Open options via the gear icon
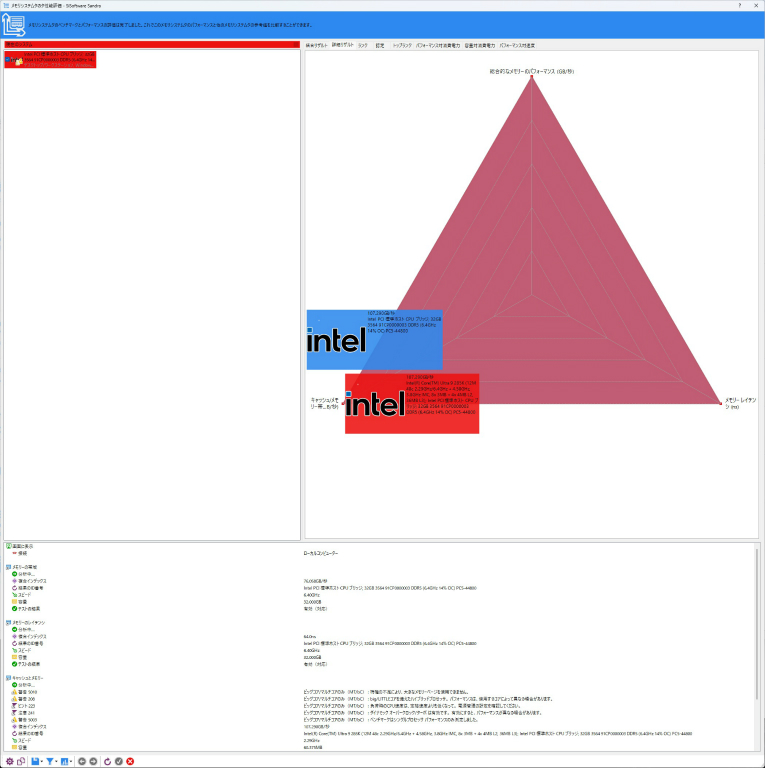Image resolution: width=765 pixels, height=768 pixels. pos(9,761)
